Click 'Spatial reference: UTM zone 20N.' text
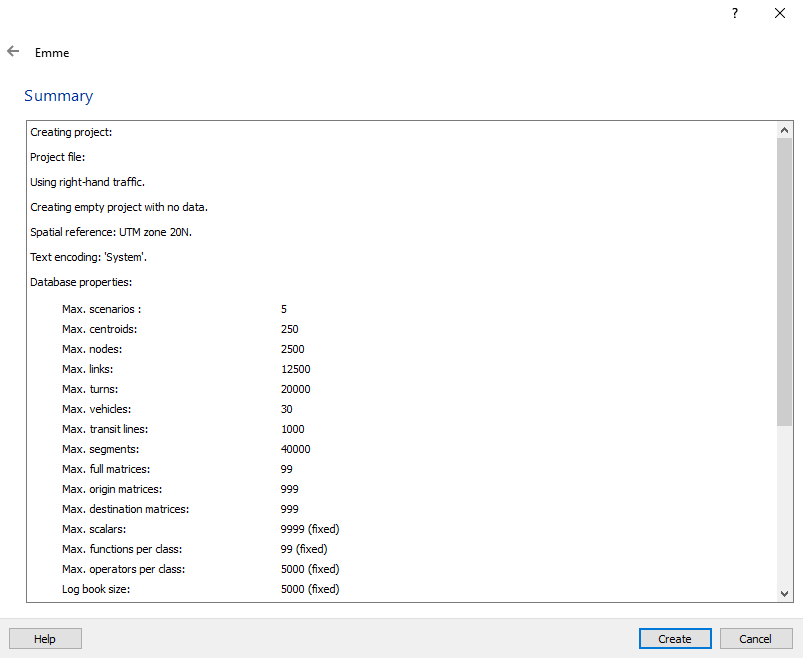Viewport: 803px width, 658px height. pos(111,232)
